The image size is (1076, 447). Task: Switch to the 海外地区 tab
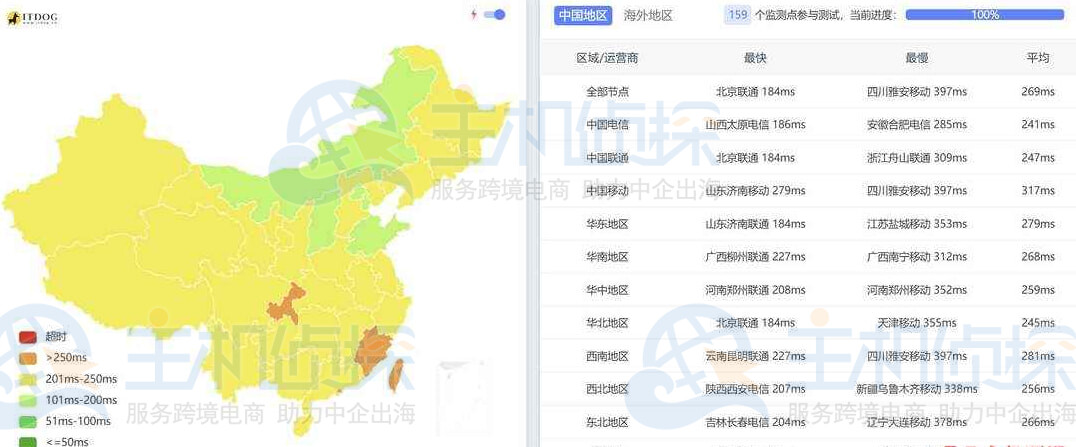648,15
